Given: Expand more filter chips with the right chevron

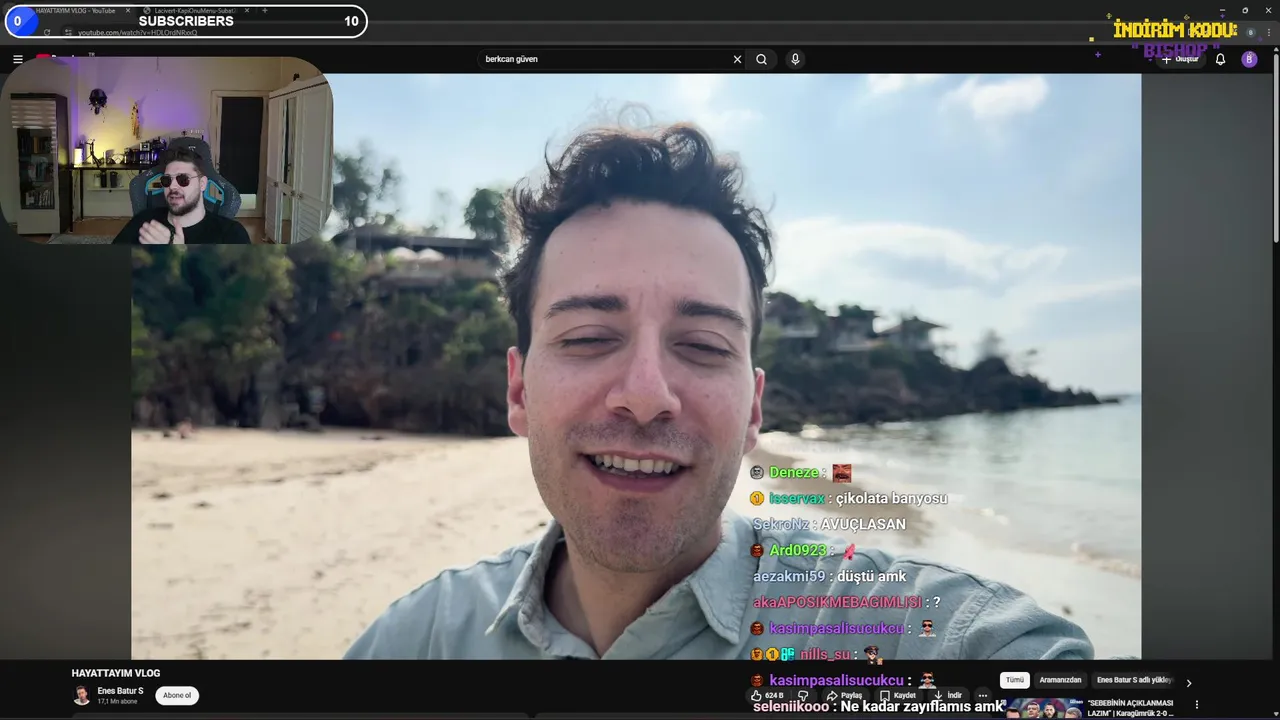Looking at the screenshot, I should pos(1189,683).
